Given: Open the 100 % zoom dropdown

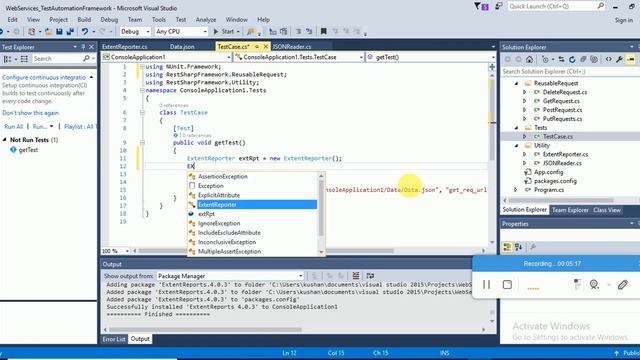Looking at the screenshot, I should 127,251.
